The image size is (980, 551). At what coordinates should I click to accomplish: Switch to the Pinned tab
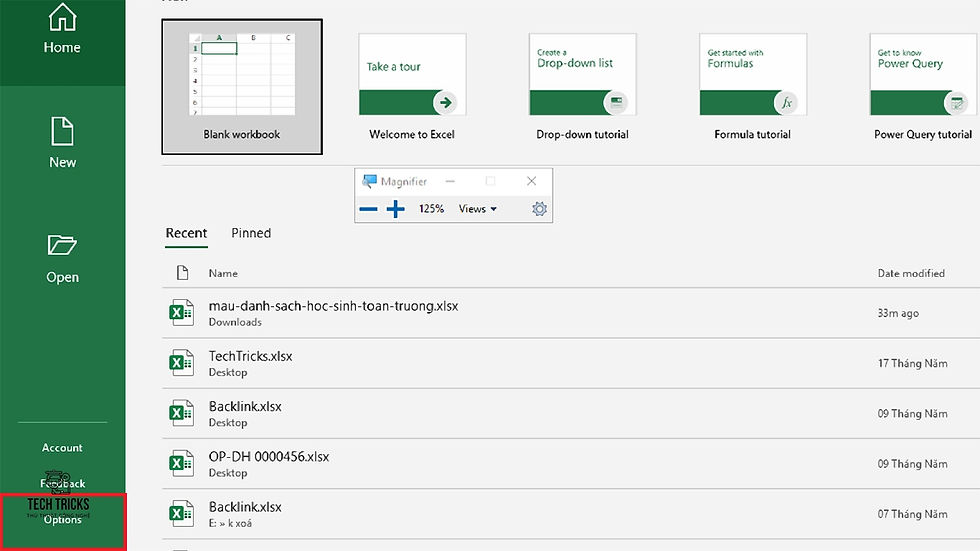[251, 233]
